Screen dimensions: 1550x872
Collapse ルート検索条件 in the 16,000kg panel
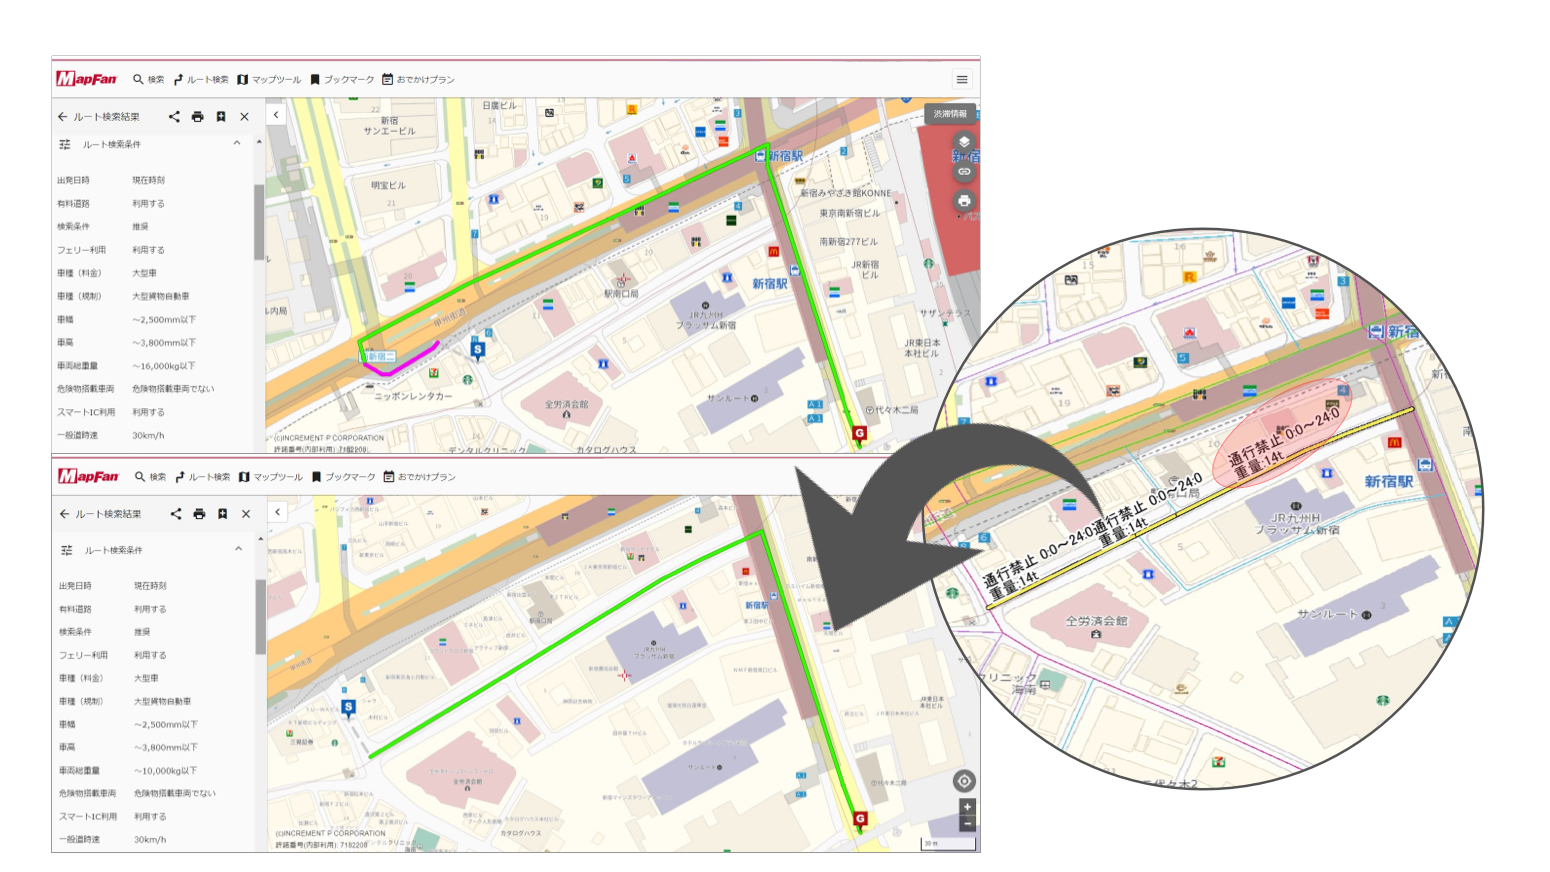pyautogui.click(x=237, y=144)
